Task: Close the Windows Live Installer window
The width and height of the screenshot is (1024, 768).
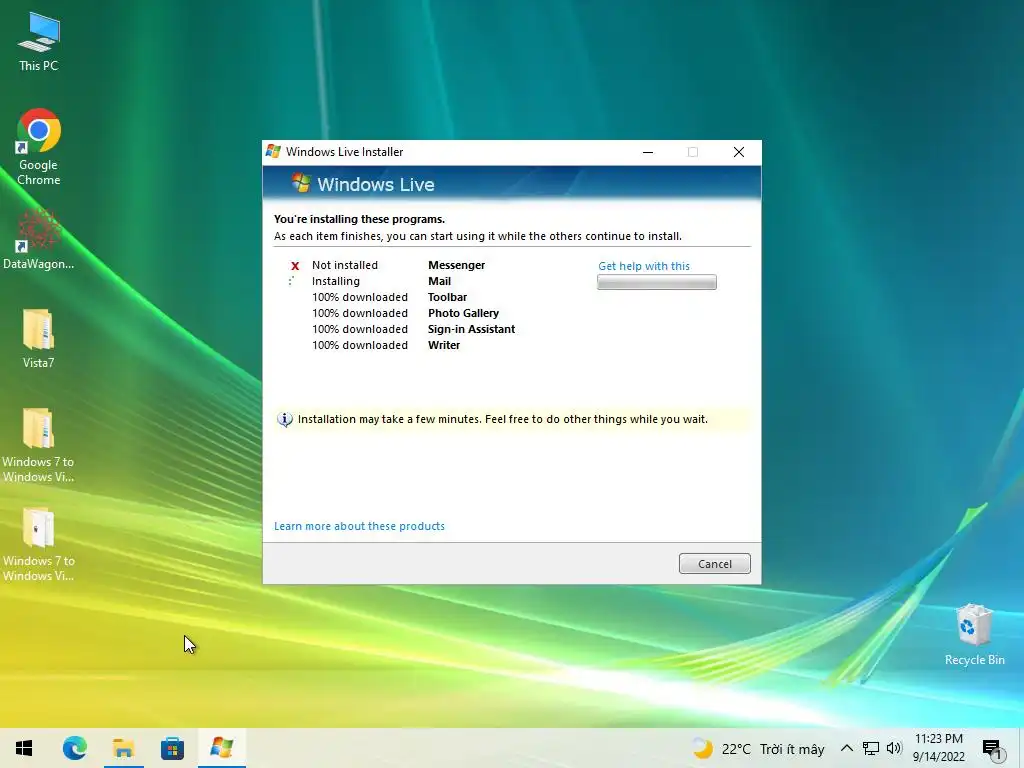Action: (x=739, y=152)
